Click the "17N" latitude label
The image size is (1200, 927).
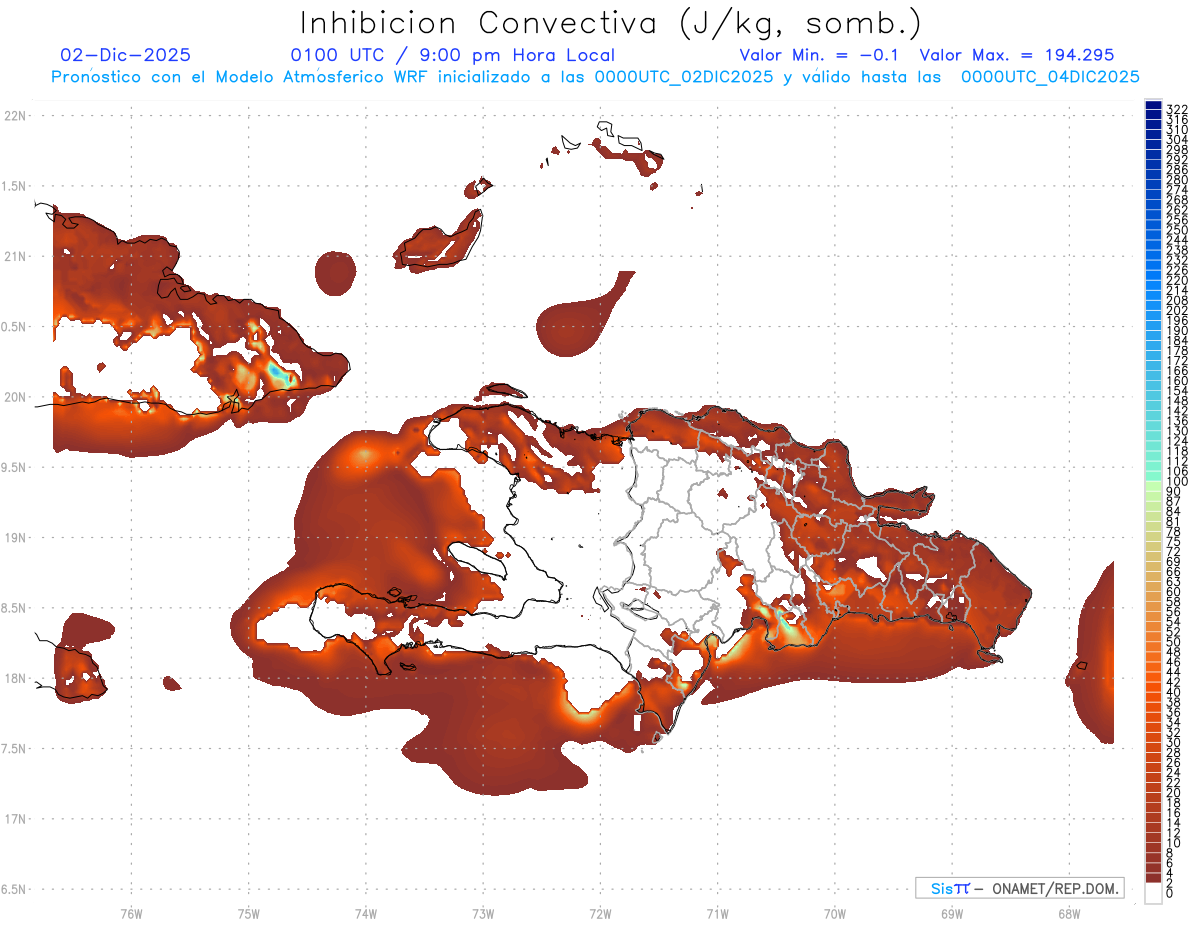pyautogui.click(x=15, y=819)
